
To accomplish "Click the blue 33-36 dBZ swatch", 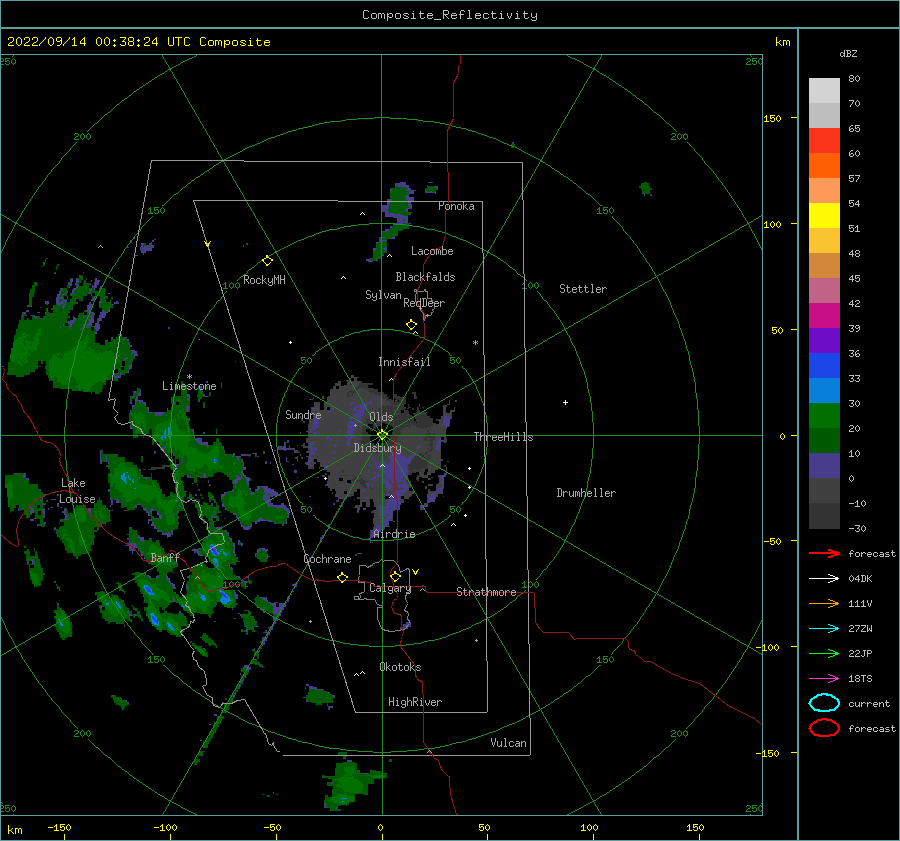I will point(824,366).
